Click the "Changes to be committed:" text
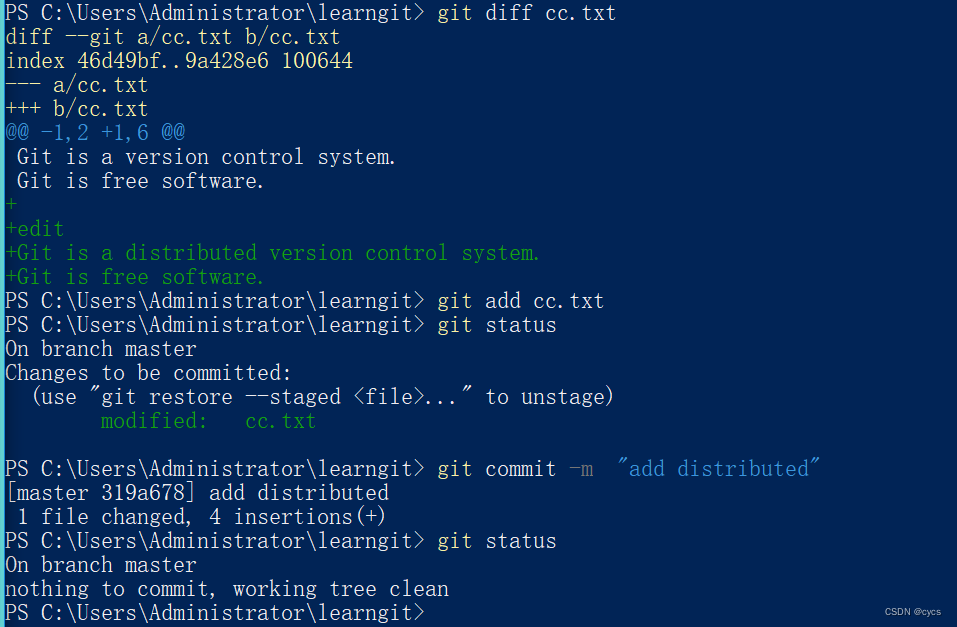The image size is (957, 627). pos(148,373)
